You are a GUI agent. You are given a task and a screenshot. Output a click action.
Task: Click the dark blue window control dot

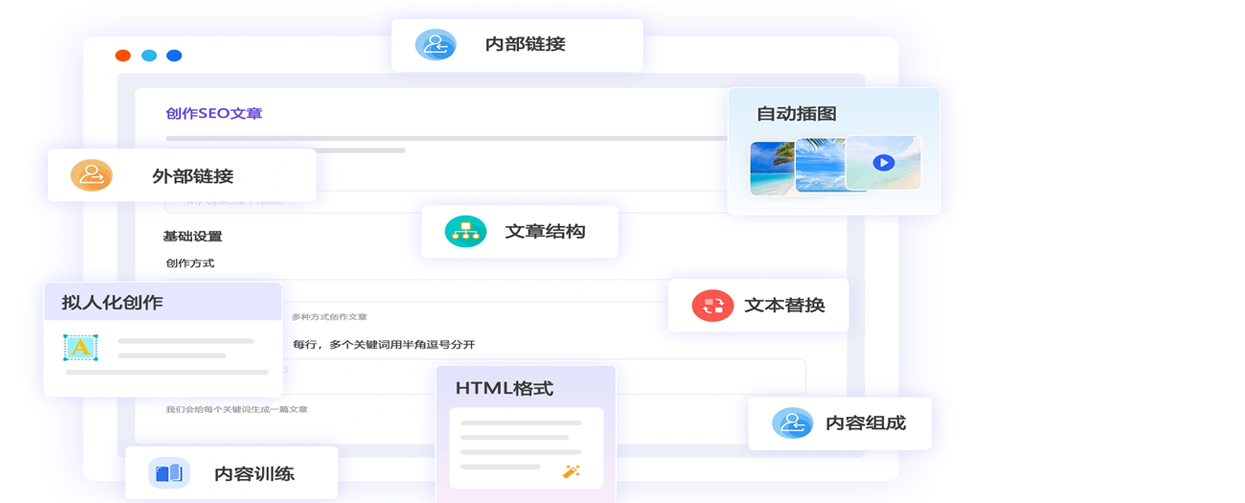(174, 56)
